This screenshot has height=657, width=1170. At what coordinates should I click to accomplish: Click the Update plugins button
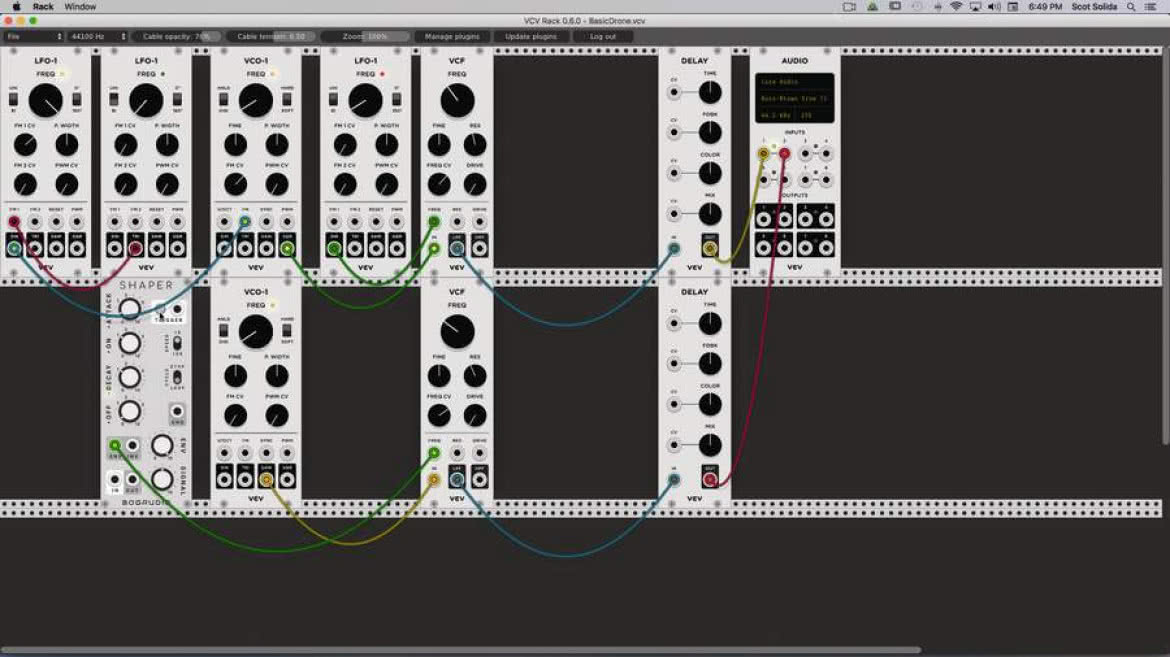pyautogui.click(x=531, y=36)
